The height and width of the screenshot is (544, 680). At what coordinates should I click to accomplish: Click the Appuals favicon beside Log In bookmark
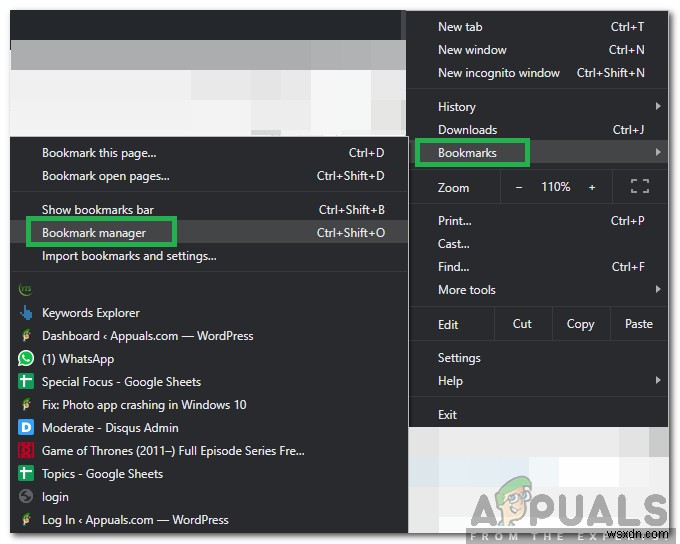[x=26, y=519]
